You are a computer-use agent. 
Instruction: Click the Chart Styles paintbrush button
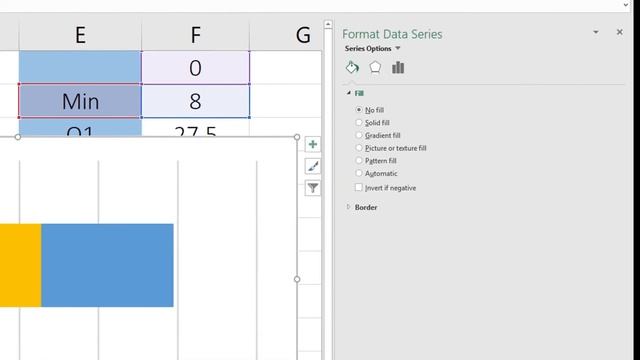click(313, 166)
